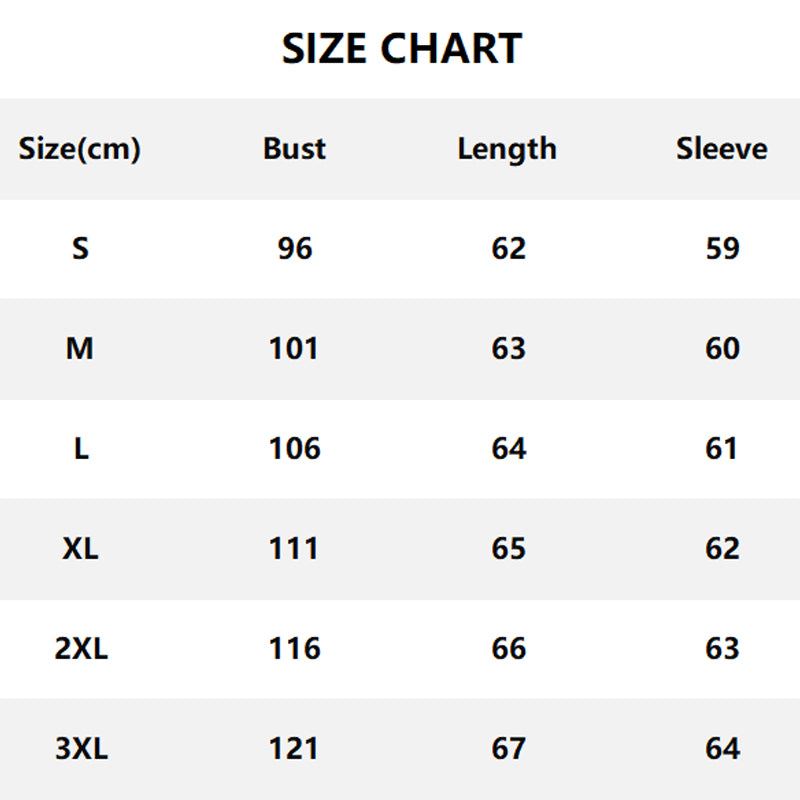Click bust value 101 for size M
The image size is (800, 800).
coord(294,348)
